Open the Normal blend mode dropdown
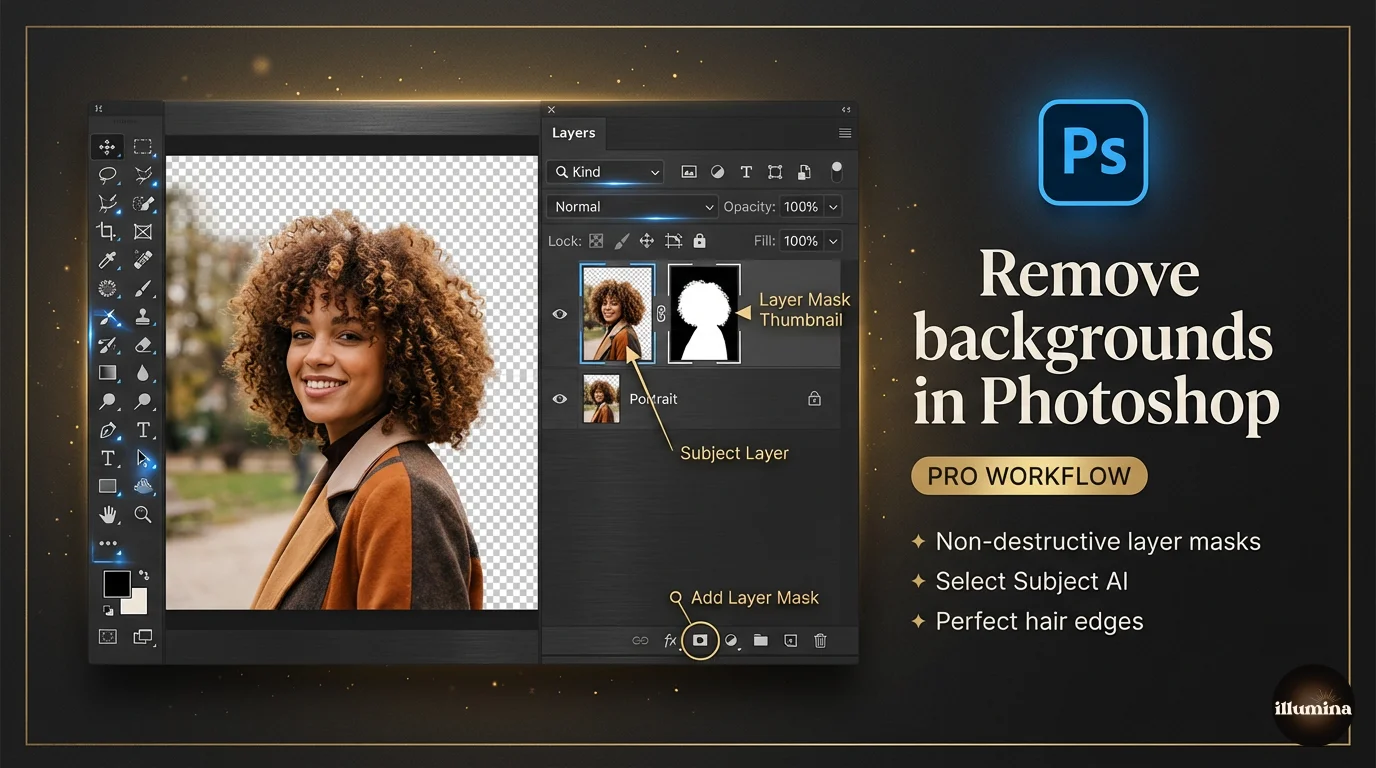 631,206
